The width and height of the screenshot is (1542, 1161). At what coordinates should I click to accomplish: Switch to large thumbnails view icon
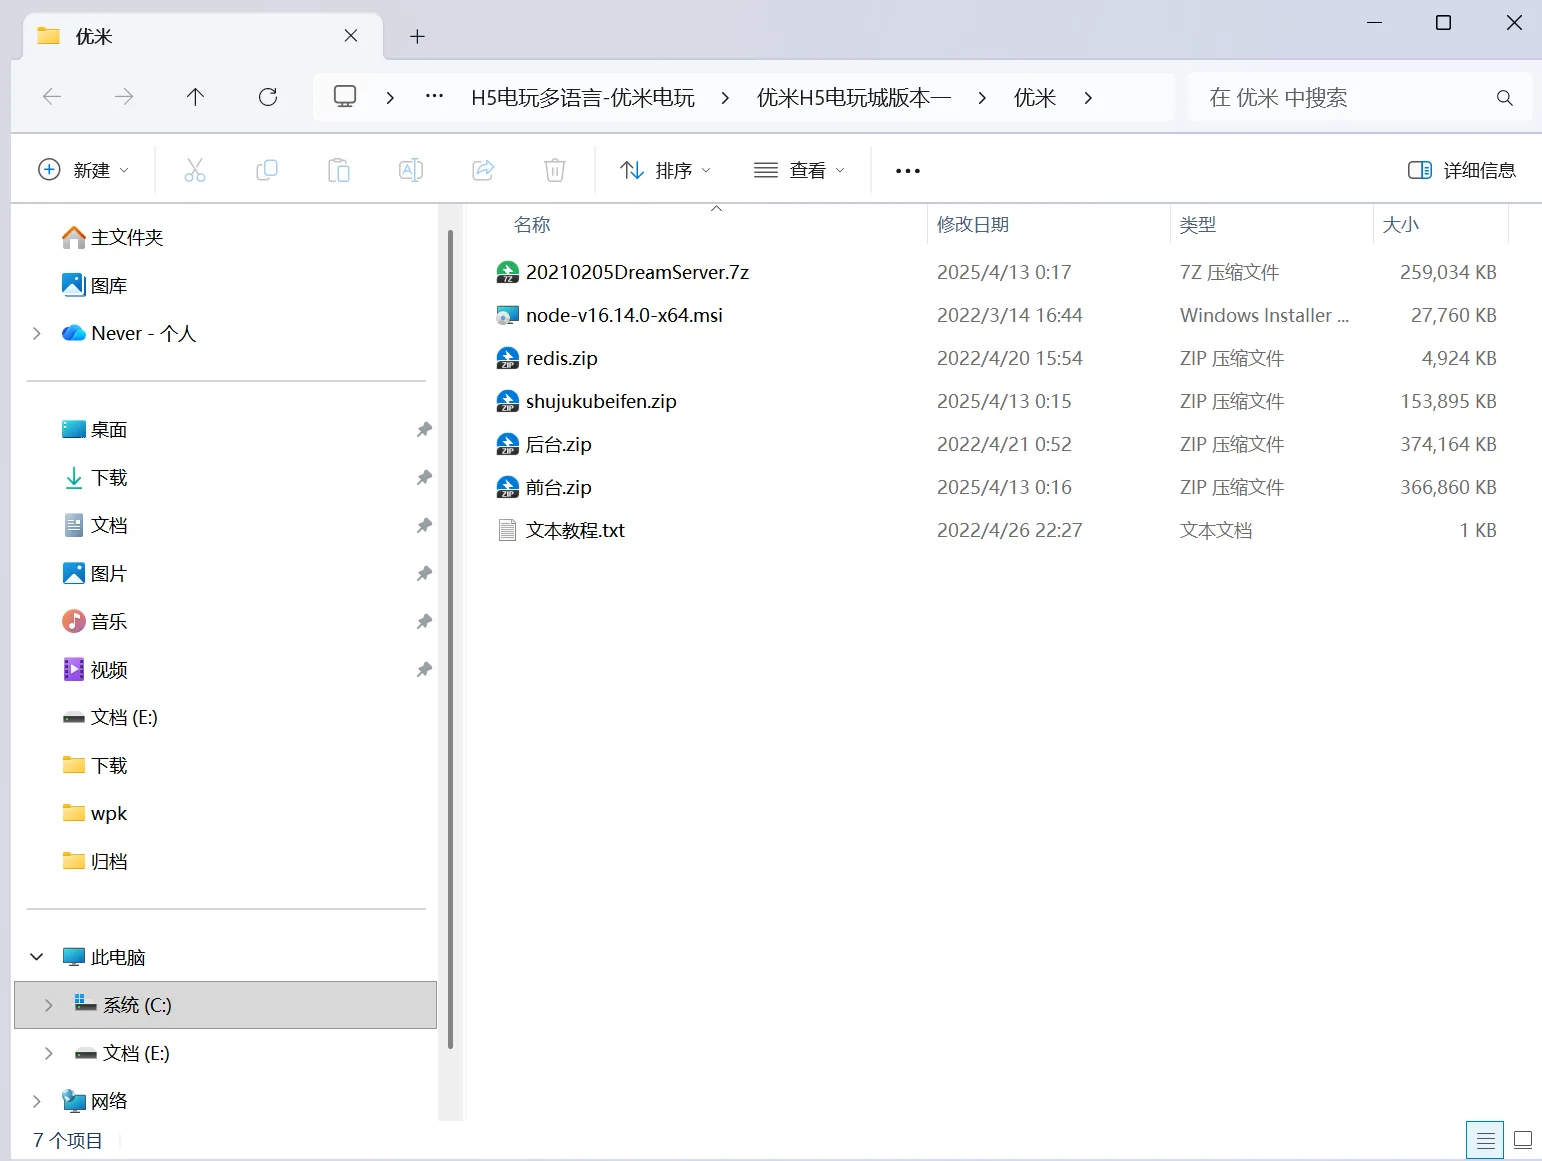[x=1523, y=1140]
